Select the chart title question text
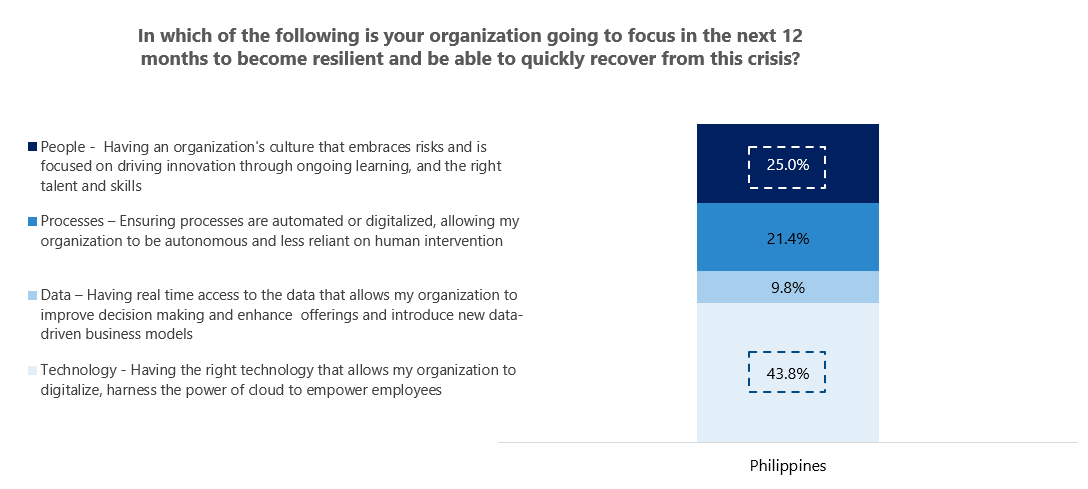Image resolution: width=1088 pixels, height=489 pixels. [x=471, y=47]
